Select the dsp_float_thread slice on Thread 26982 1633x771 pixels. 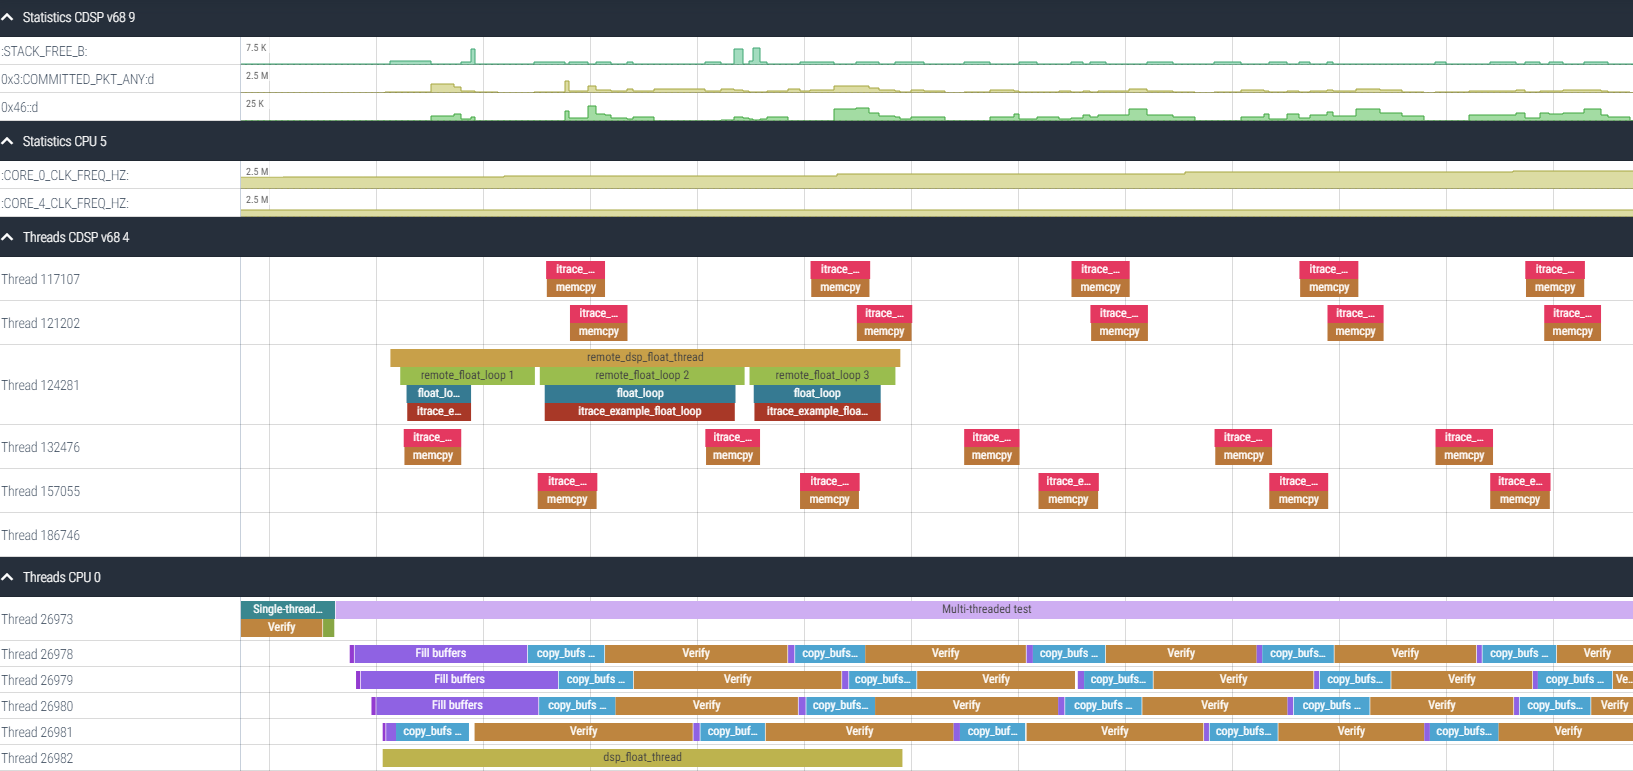[642, 757]
